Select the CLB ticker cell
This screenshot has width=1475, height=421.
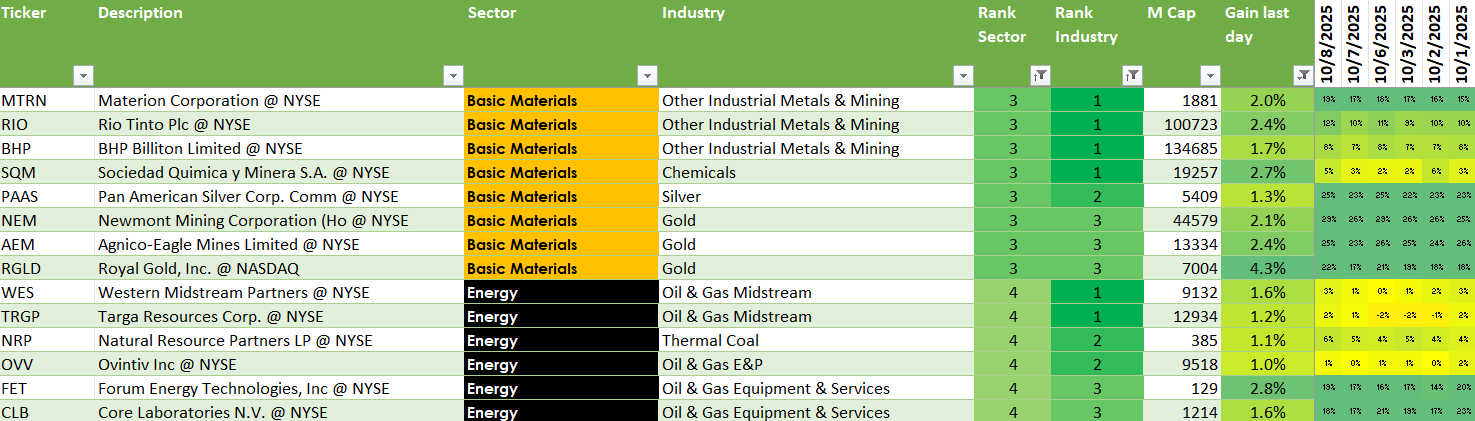[47, 411]
